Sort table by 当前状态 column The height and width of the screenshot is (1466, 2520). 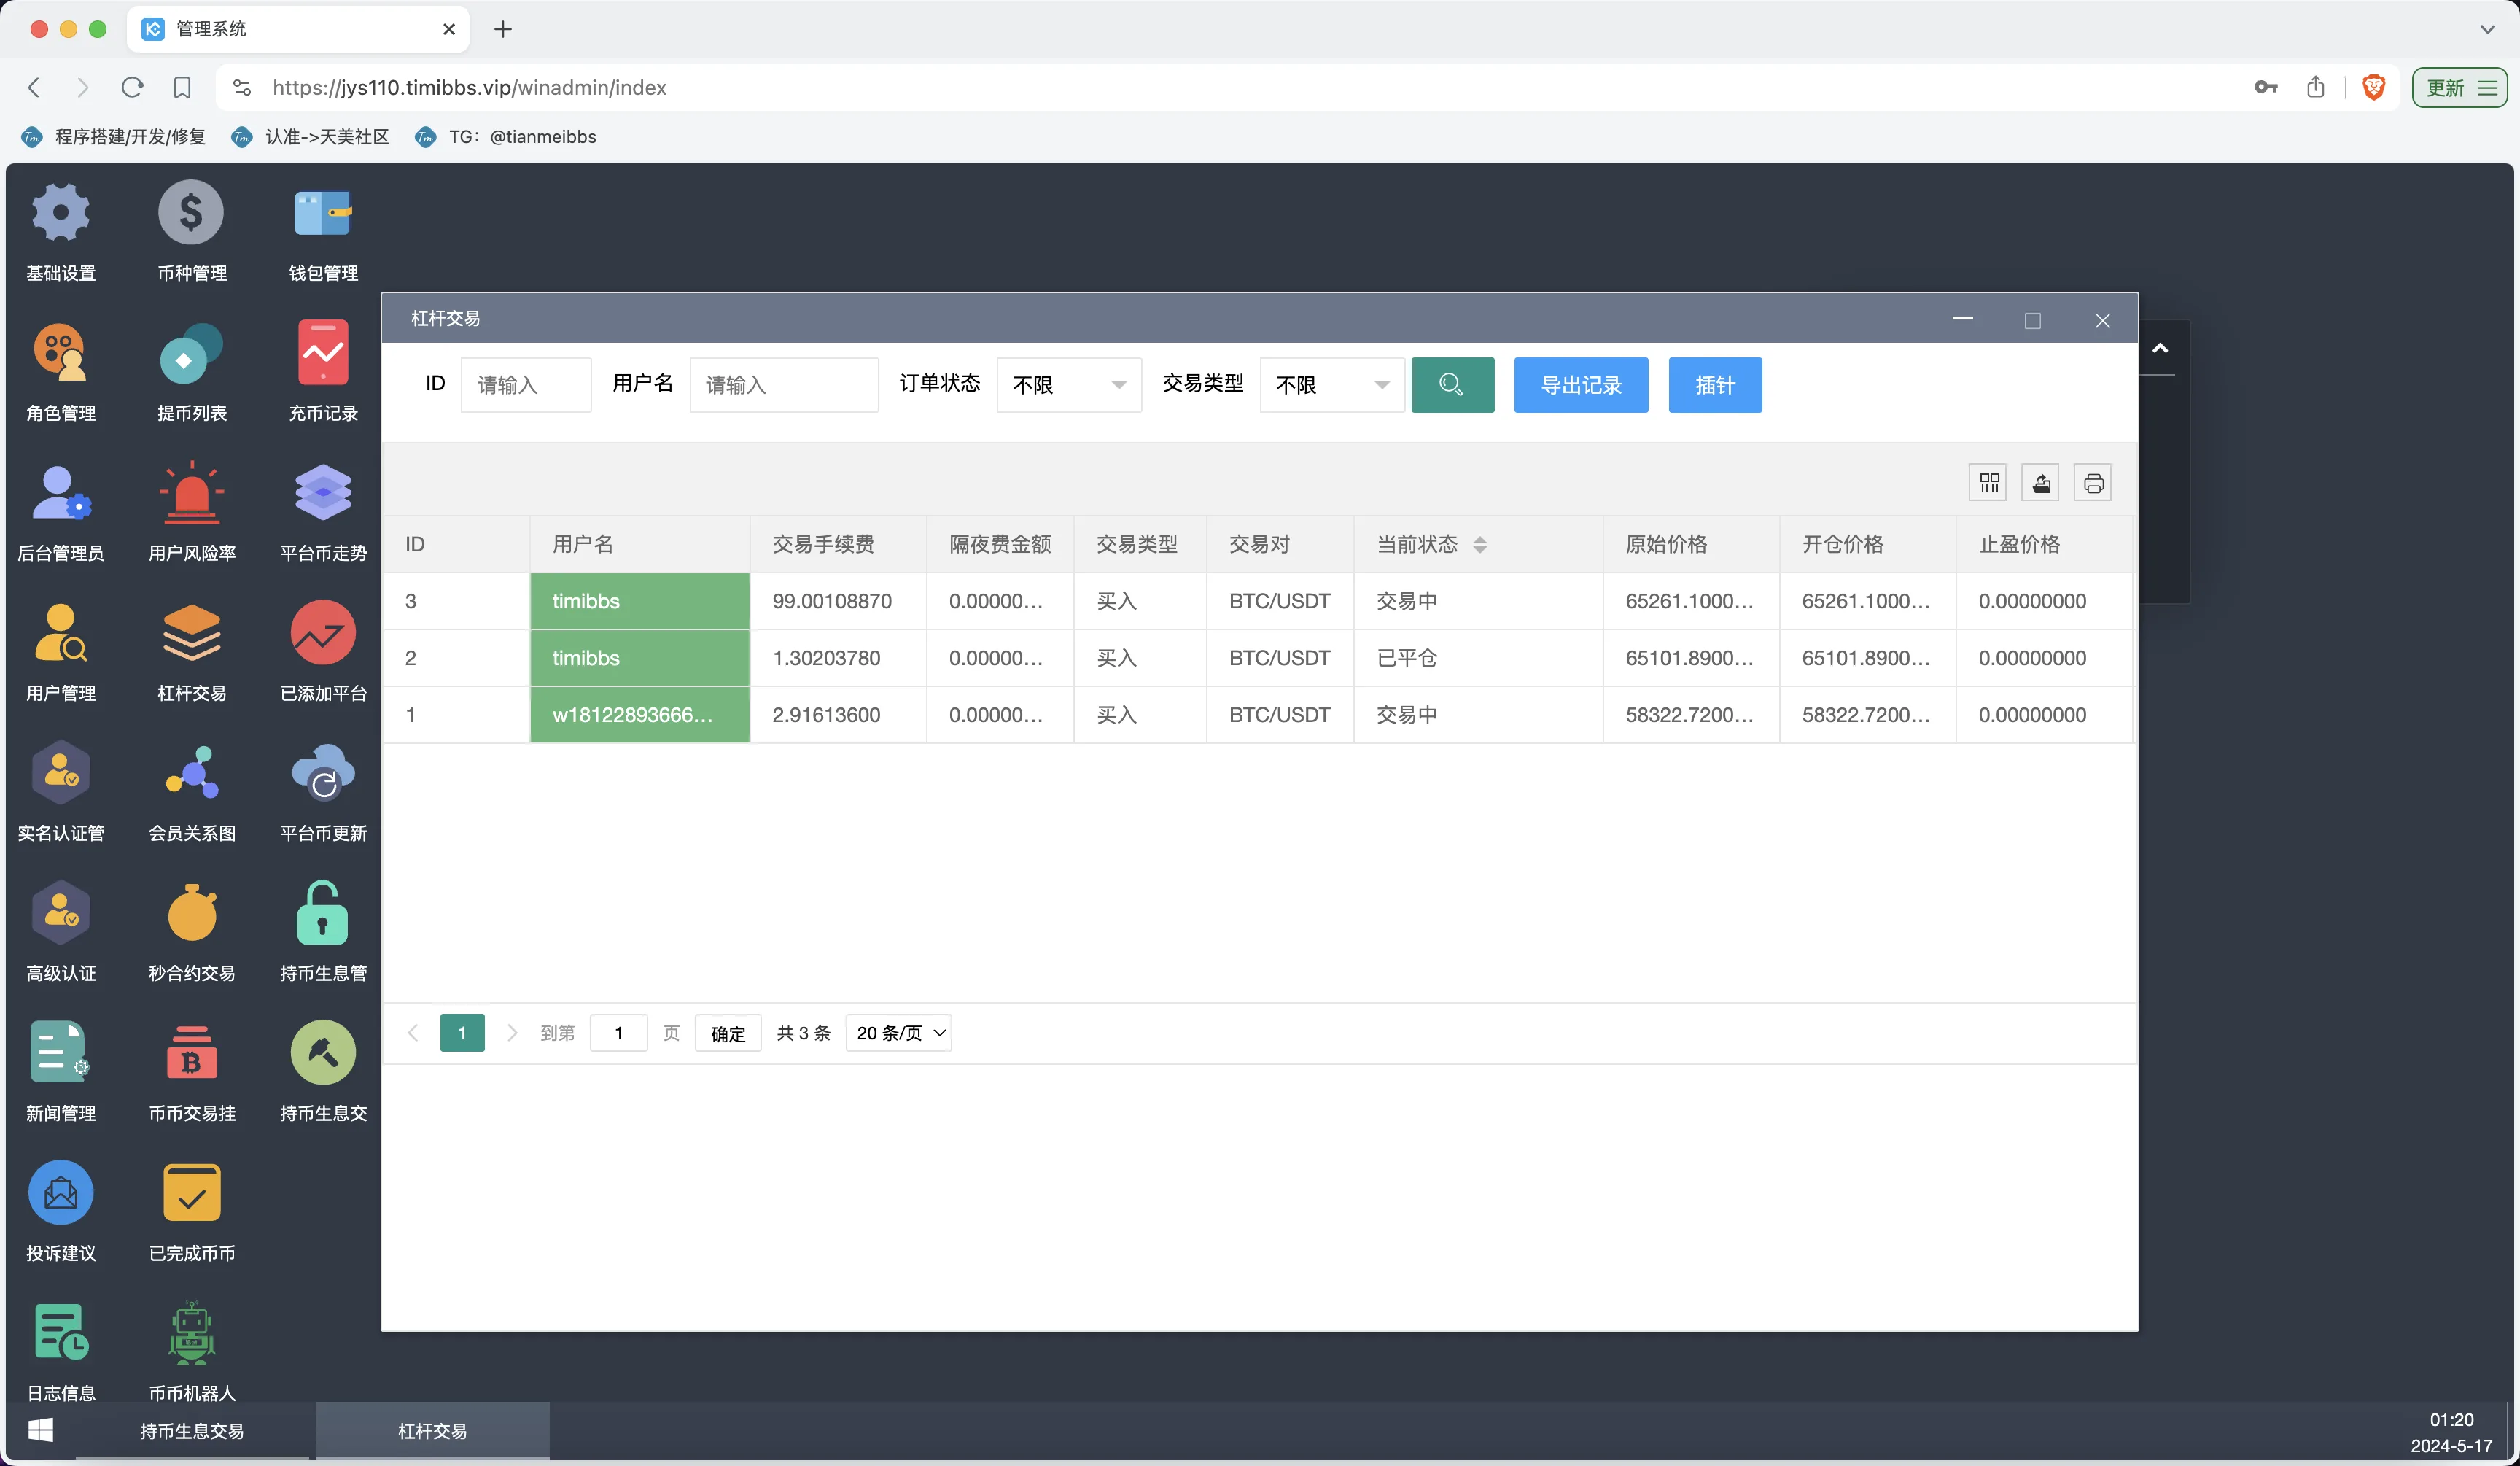click(1482, 544)
